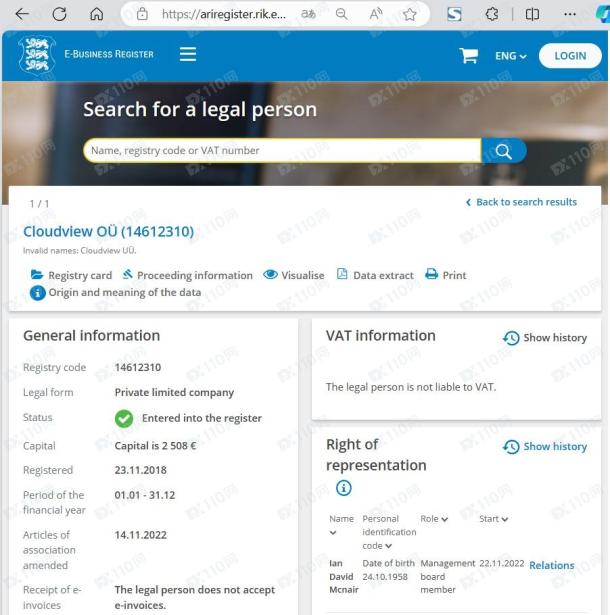The image size is (610, 615).
Task: Open Proceeding information
Action: click(x=188, y=275)
